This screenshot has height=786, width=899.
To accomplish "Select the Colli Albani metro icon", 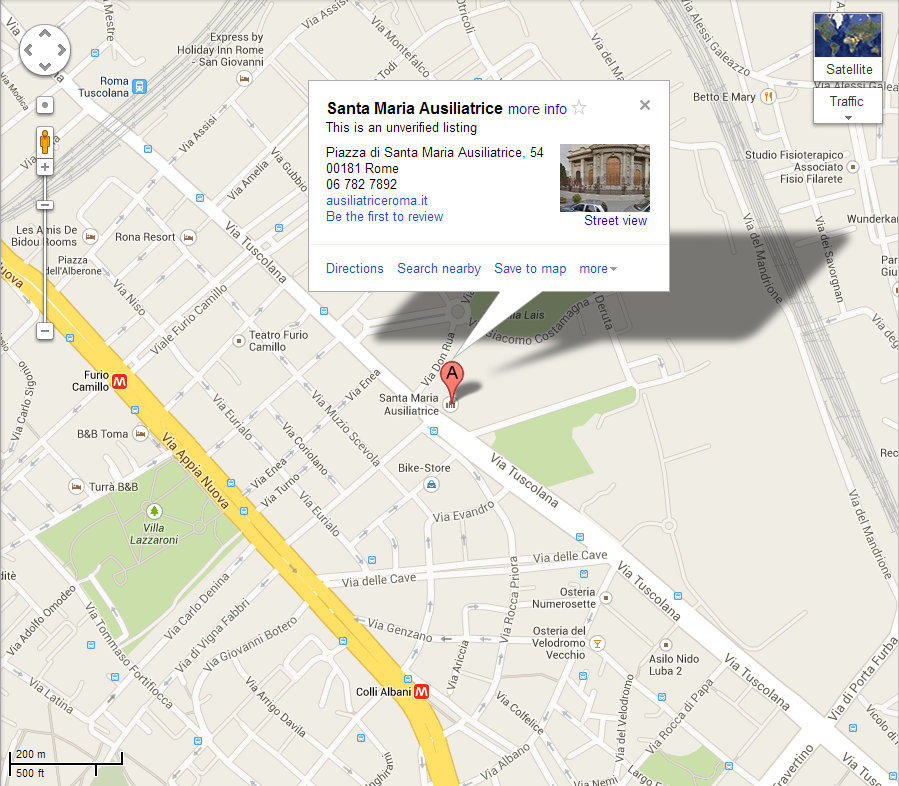I will click(x=421, y=691).
